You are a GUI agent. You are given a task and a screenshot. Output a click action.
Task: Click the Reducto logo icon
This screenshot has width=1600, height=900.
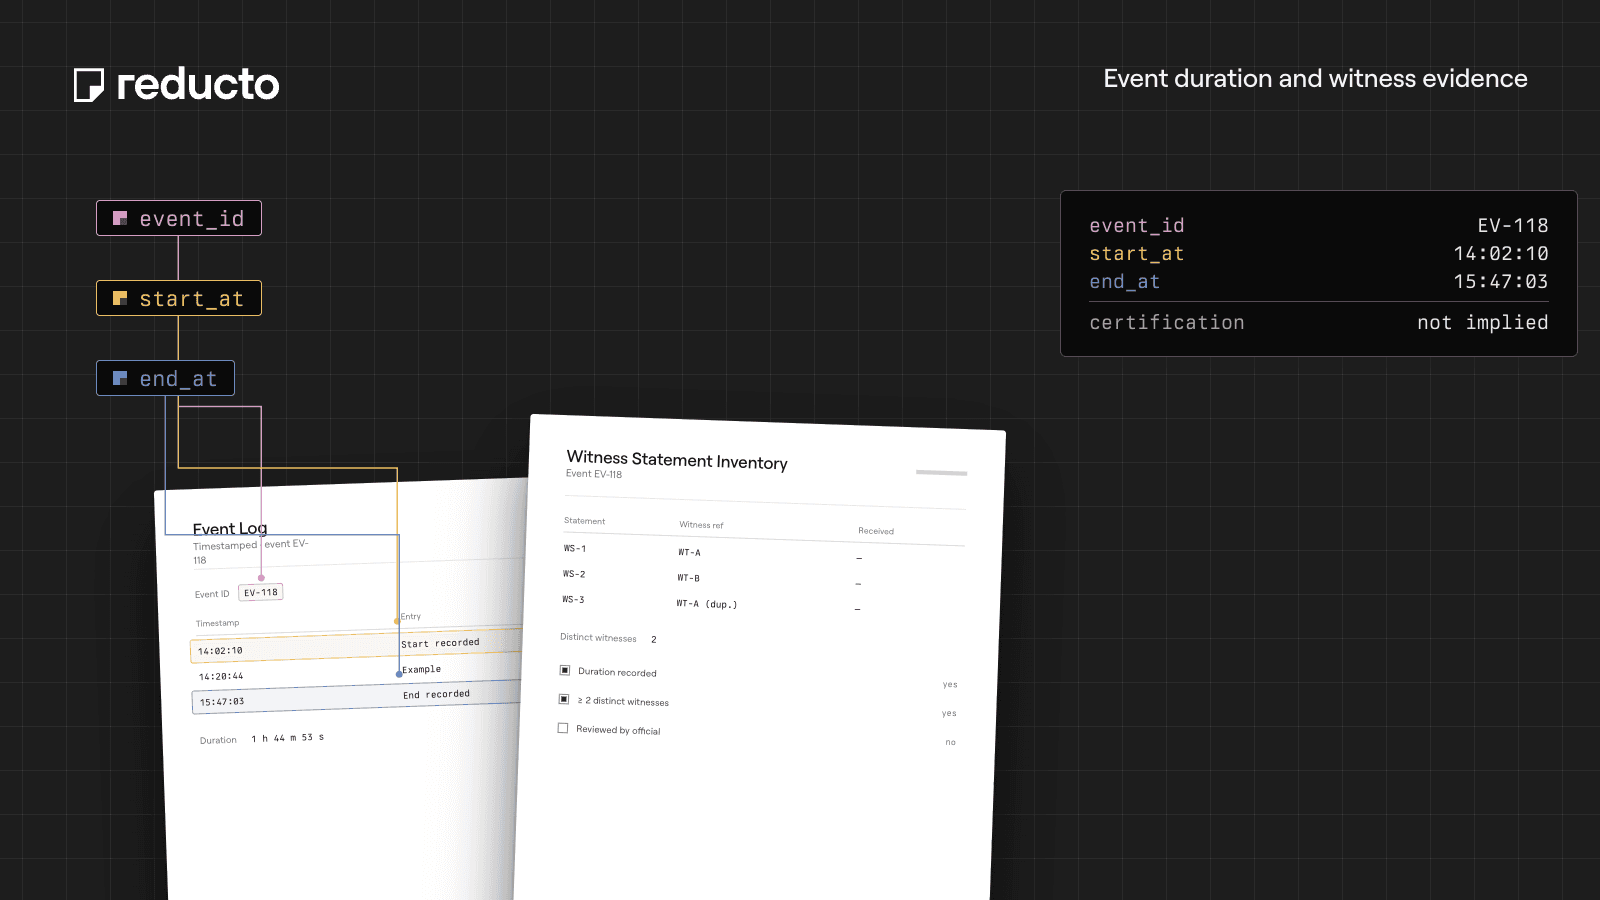[x=89, y=85]
